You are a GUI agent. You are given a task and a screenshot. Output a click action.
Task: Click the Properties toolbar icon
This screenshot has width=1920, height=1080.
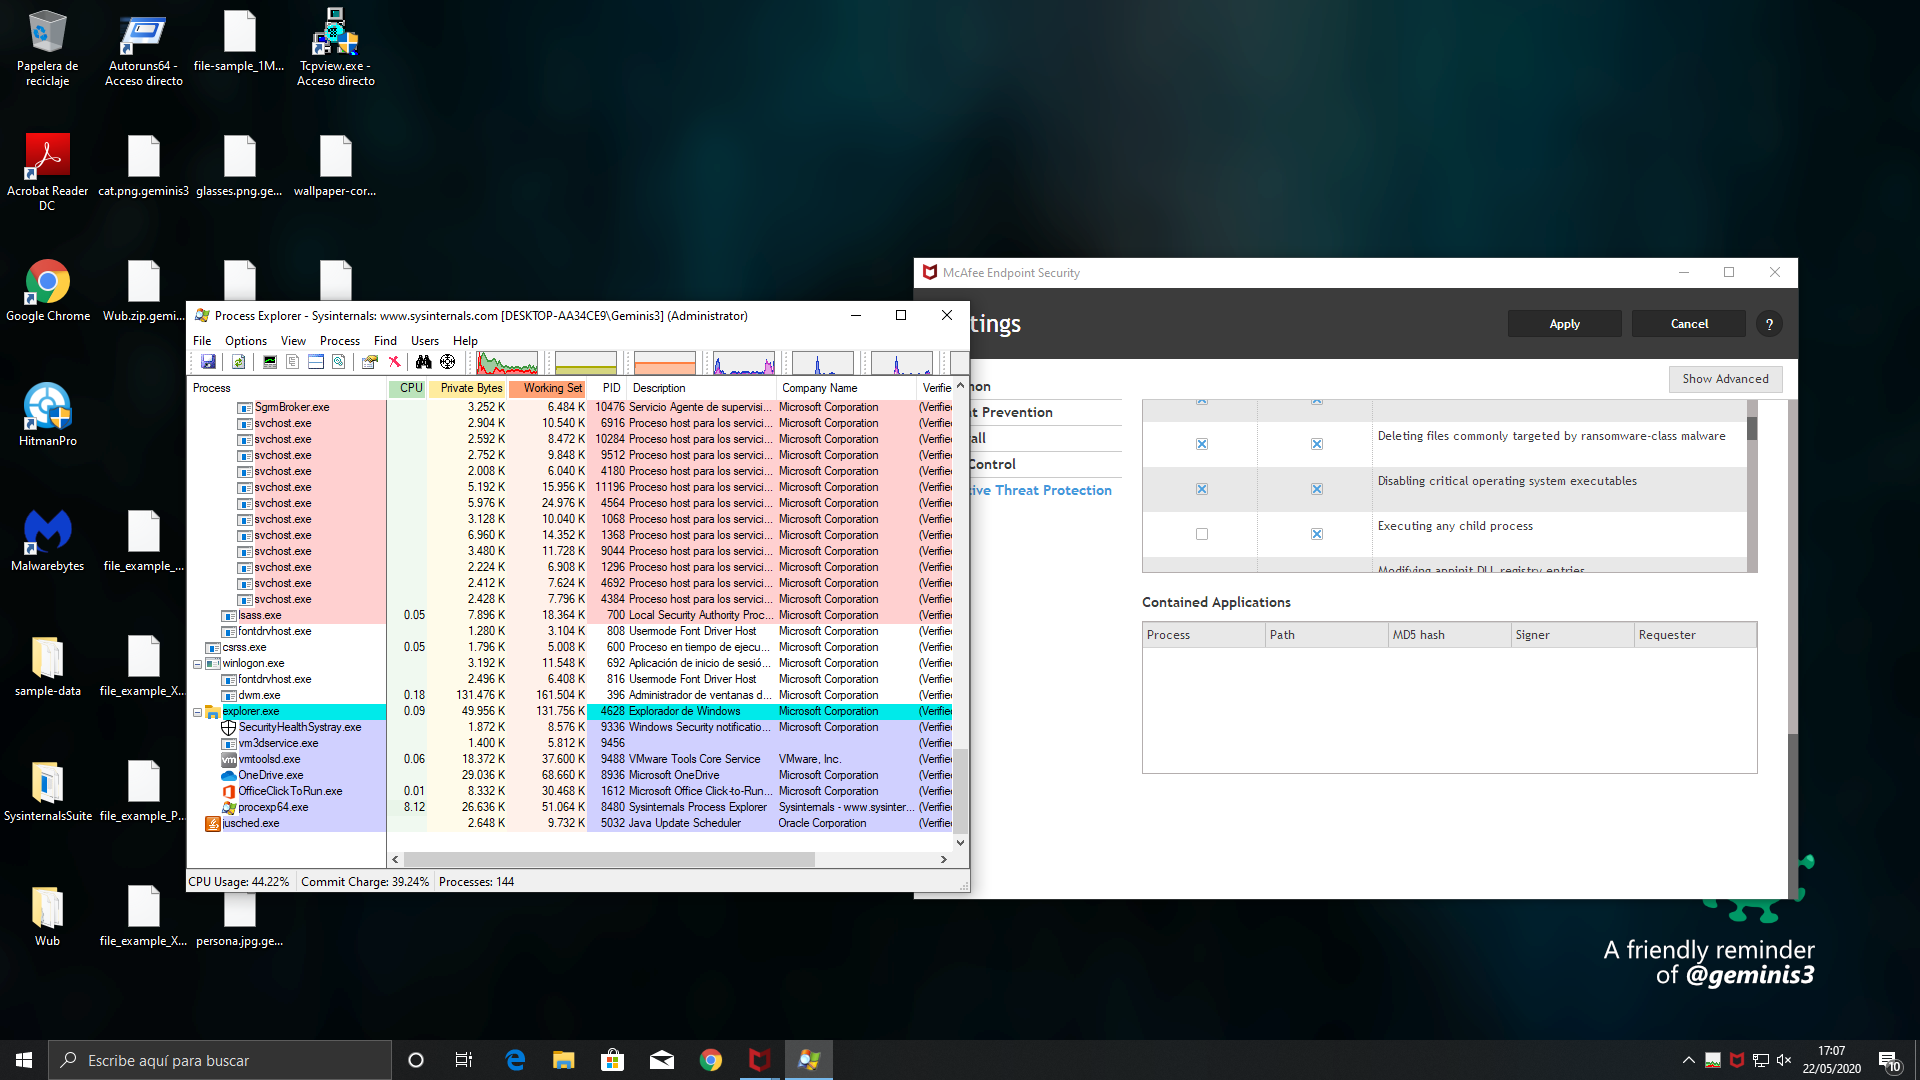pos(369,362)
